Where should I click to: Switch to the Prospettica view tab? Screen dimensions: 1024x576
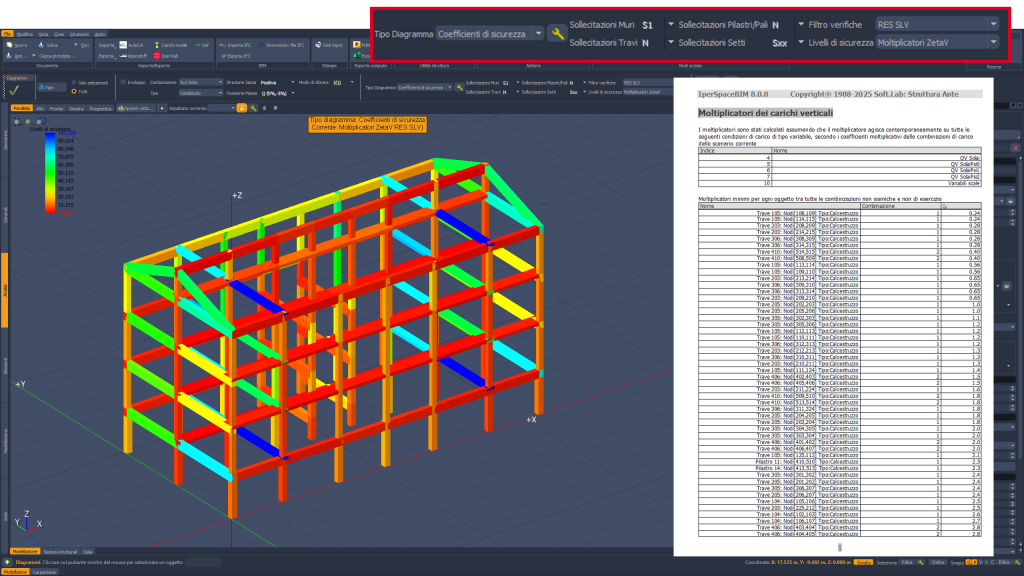click(100, 108)
